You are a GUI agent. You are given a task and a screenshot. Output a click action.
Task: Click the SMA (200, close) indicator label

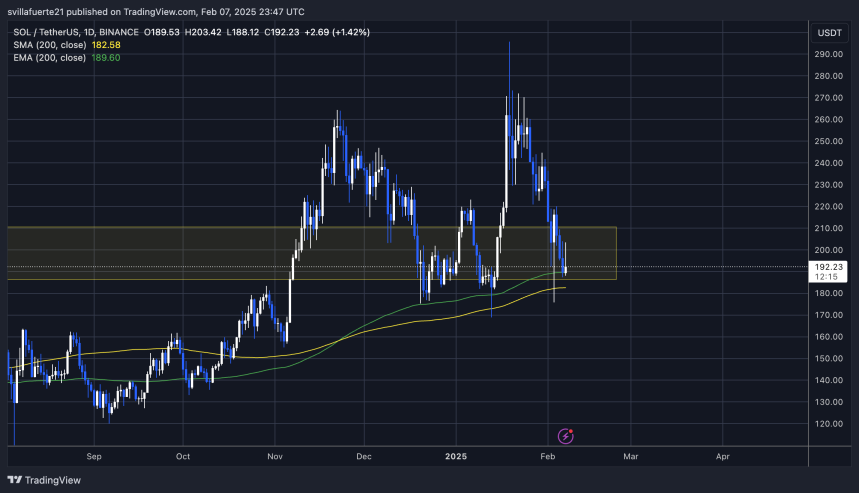point(49,45)
